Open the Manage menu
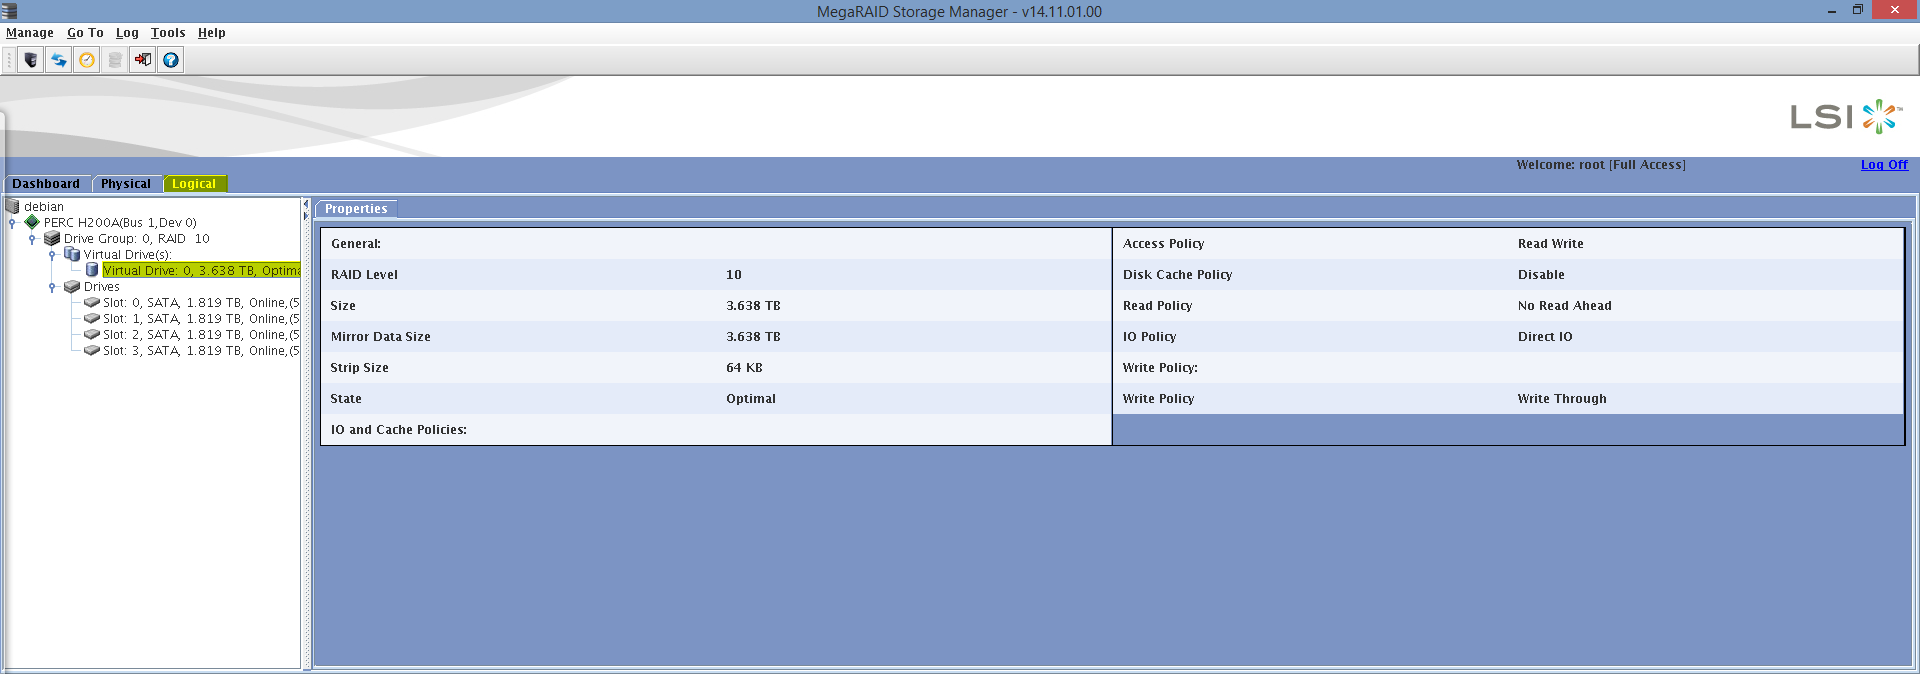The width and height of the screenshot is (1920, 674). pos(30,33)
